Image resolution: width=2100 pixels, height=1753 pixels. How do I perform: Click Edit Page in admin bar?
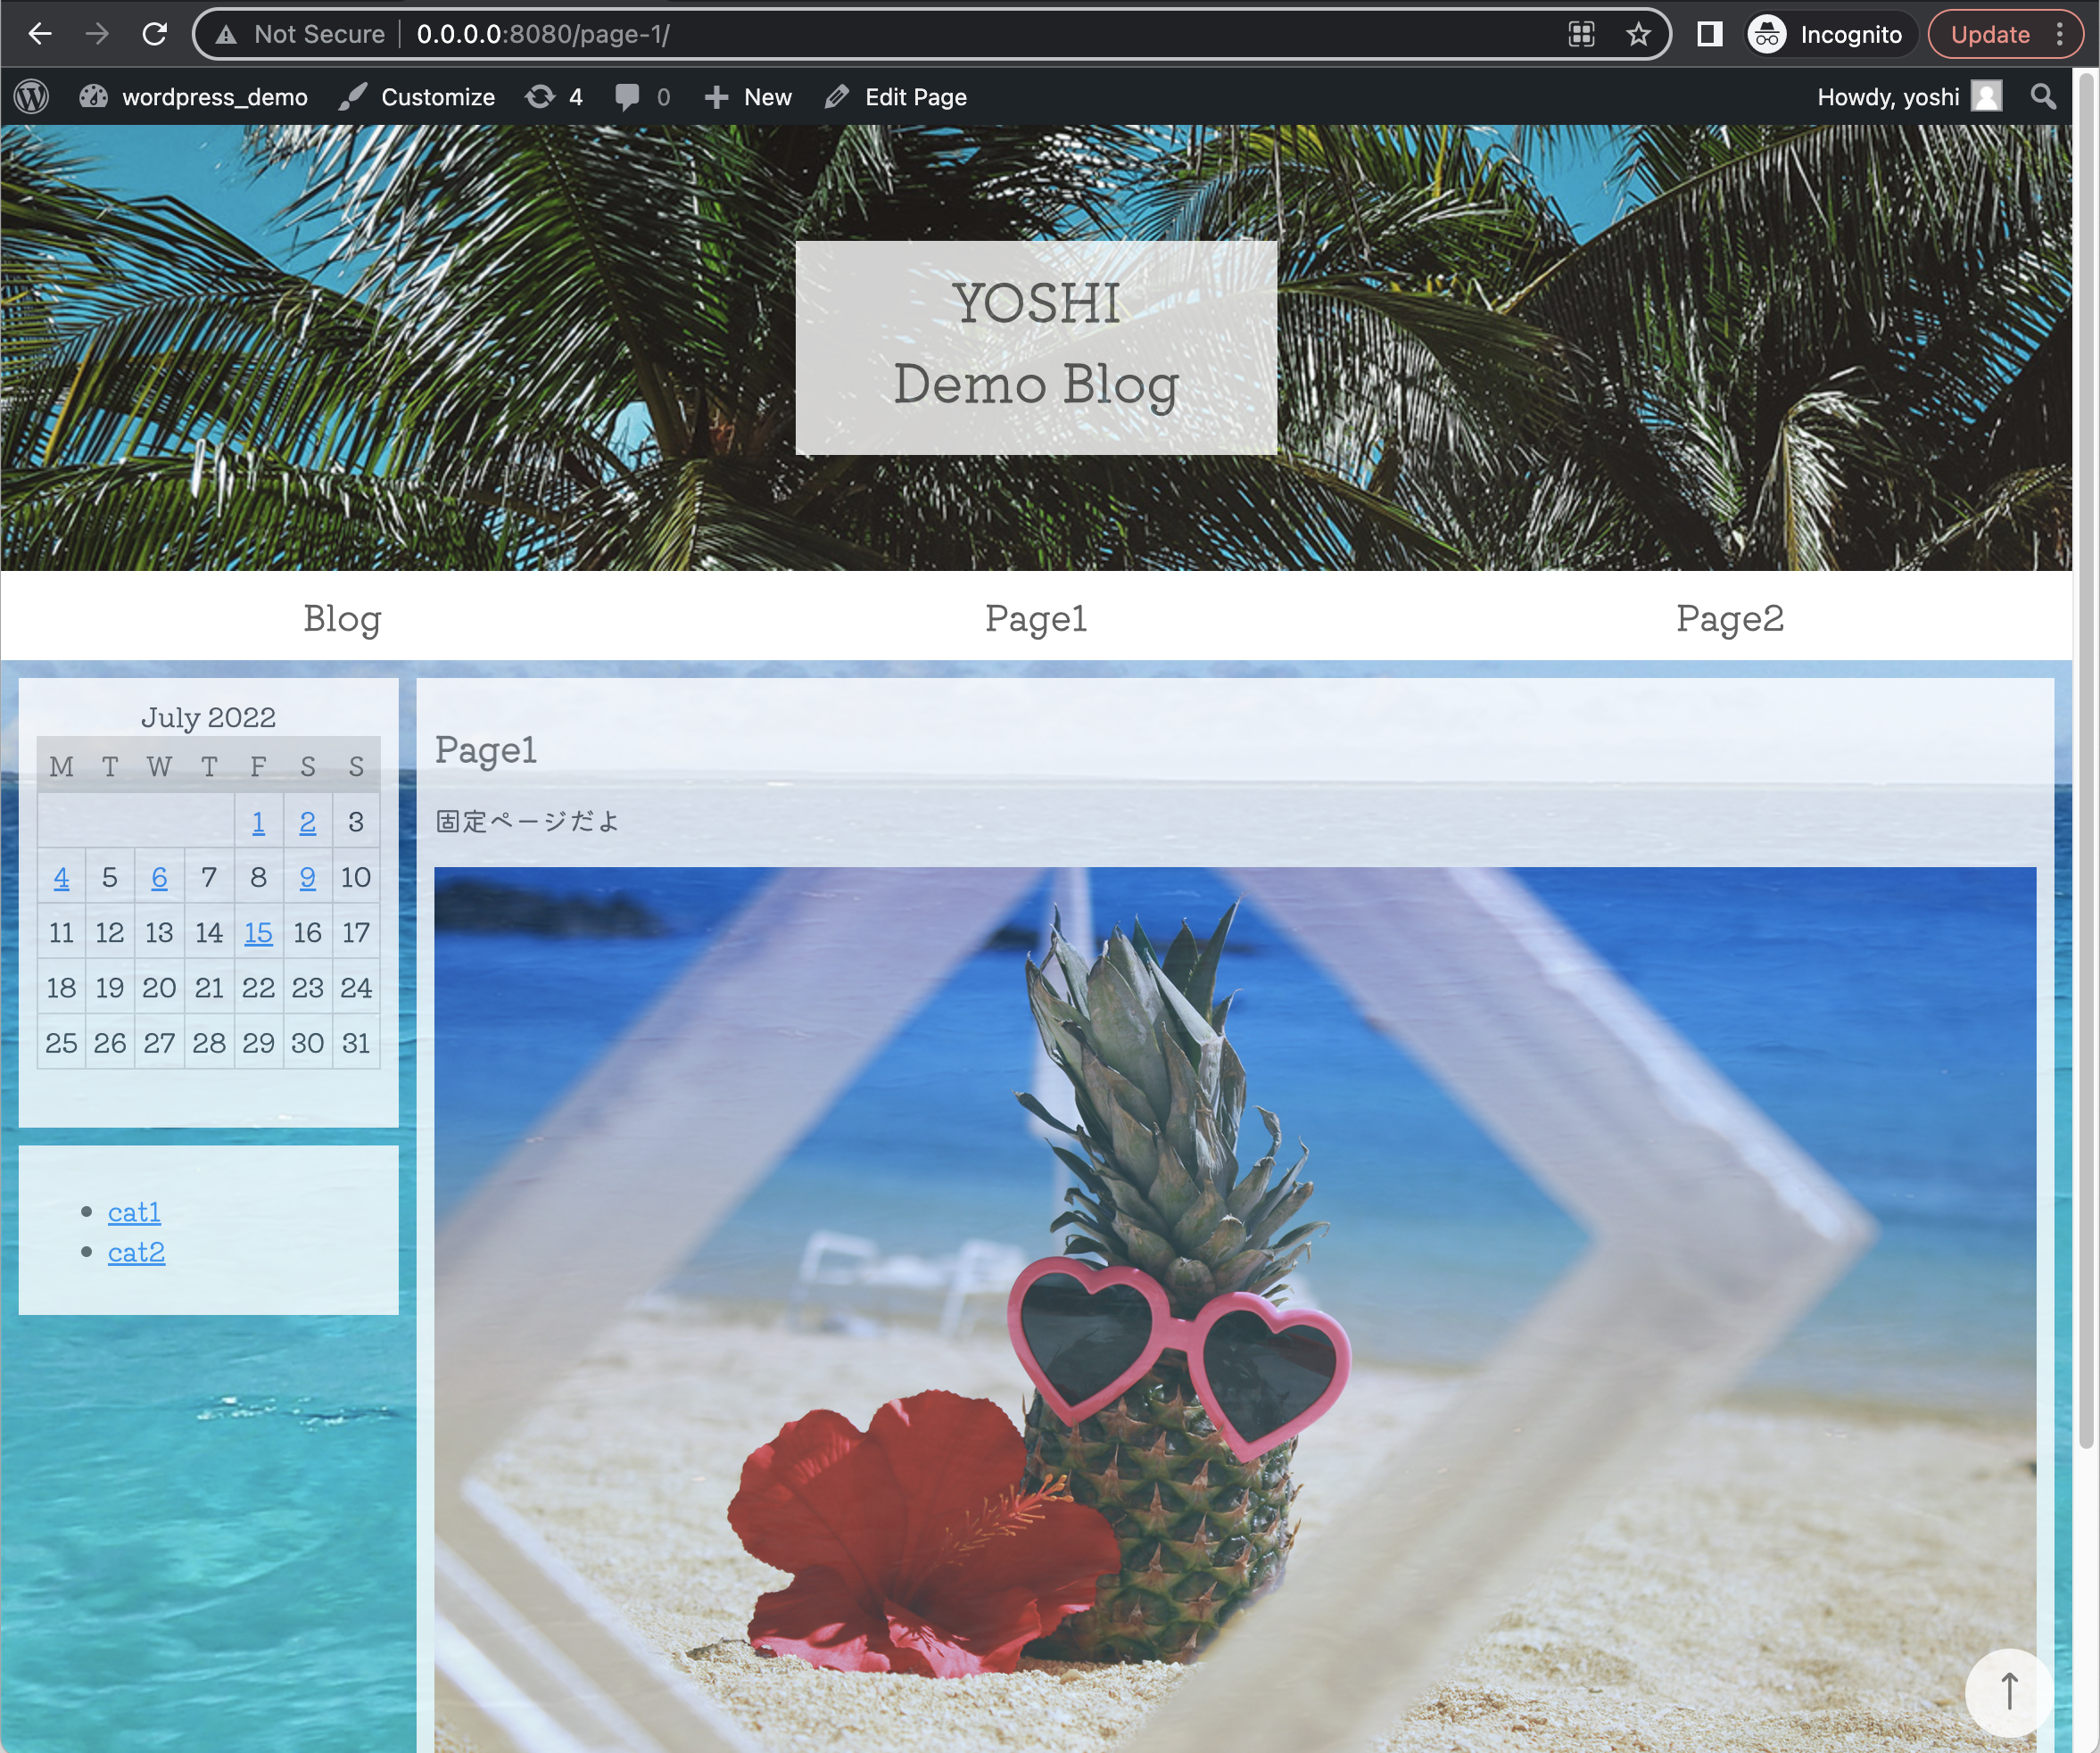896,97
